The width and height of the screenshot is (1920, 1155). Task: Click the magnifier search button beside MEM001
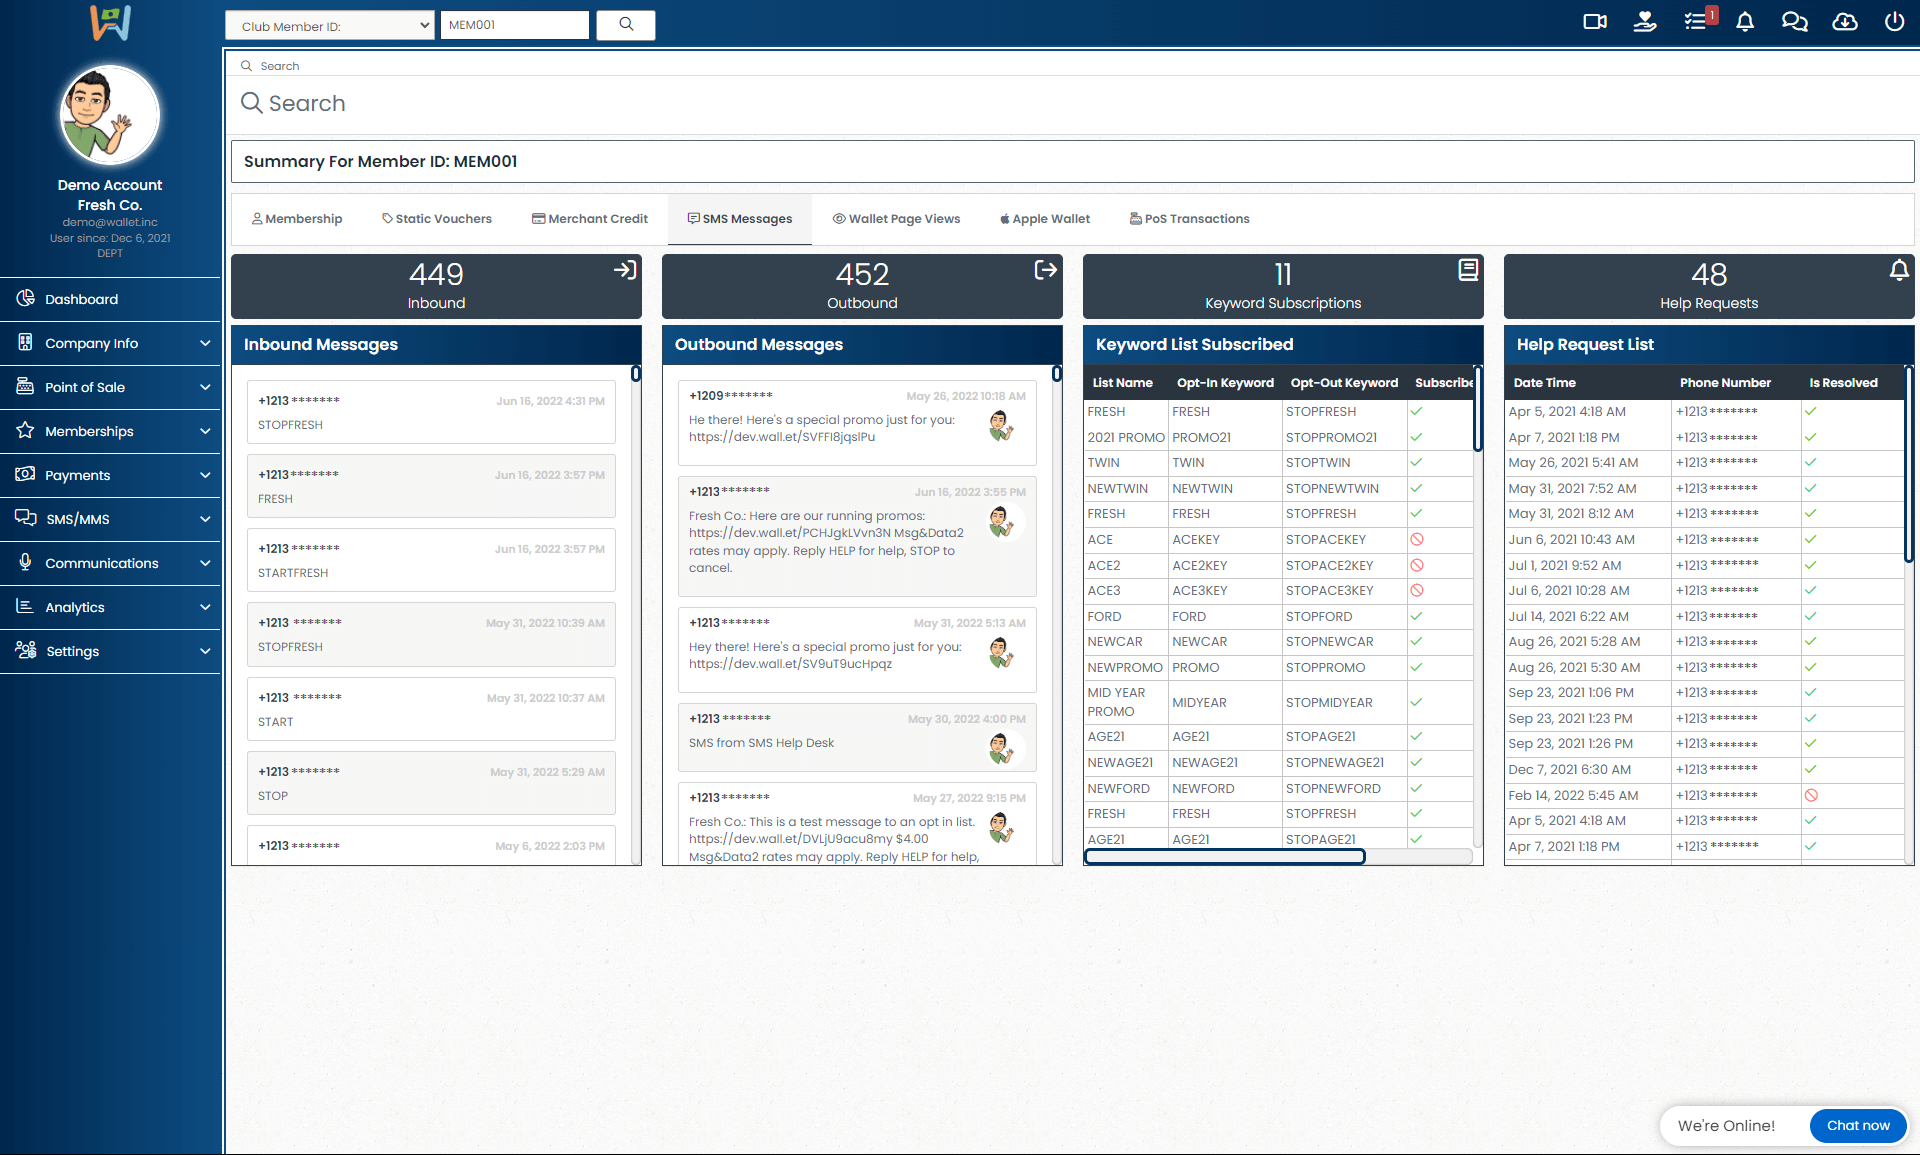626,25
